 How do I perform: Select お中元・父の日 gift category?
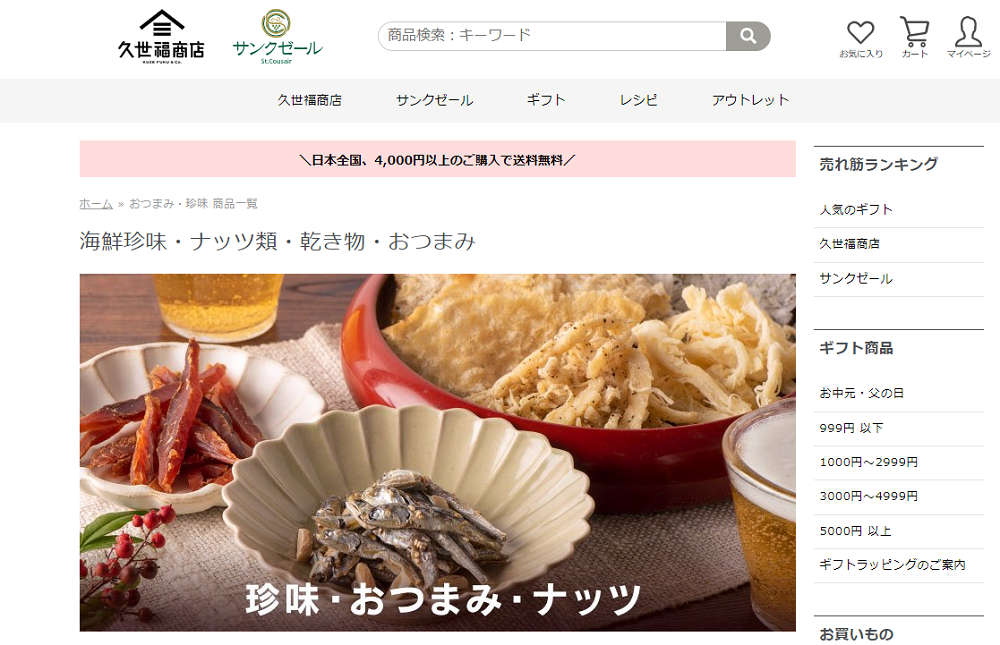pyautogui.click(x=861, y=393)
